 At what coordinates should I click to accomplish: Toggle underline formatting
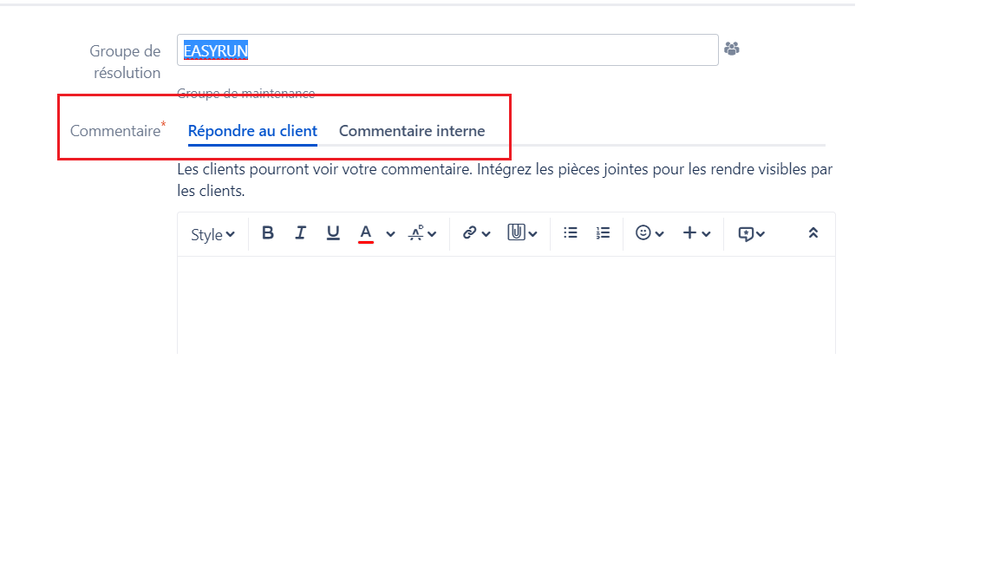[333, 233]
